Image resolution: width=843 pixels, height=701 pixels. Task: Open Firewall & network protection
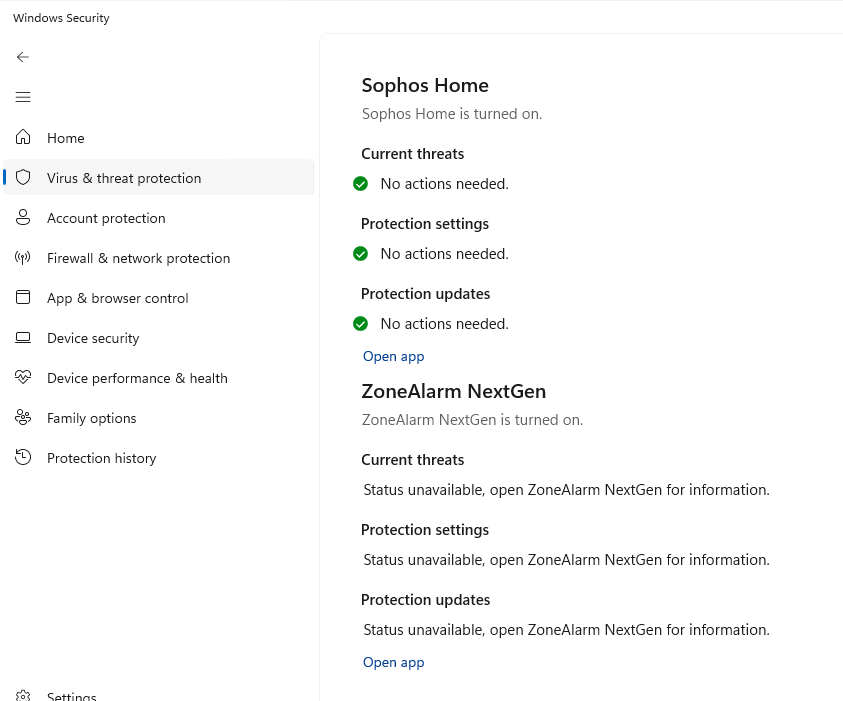tap(159, 257)
